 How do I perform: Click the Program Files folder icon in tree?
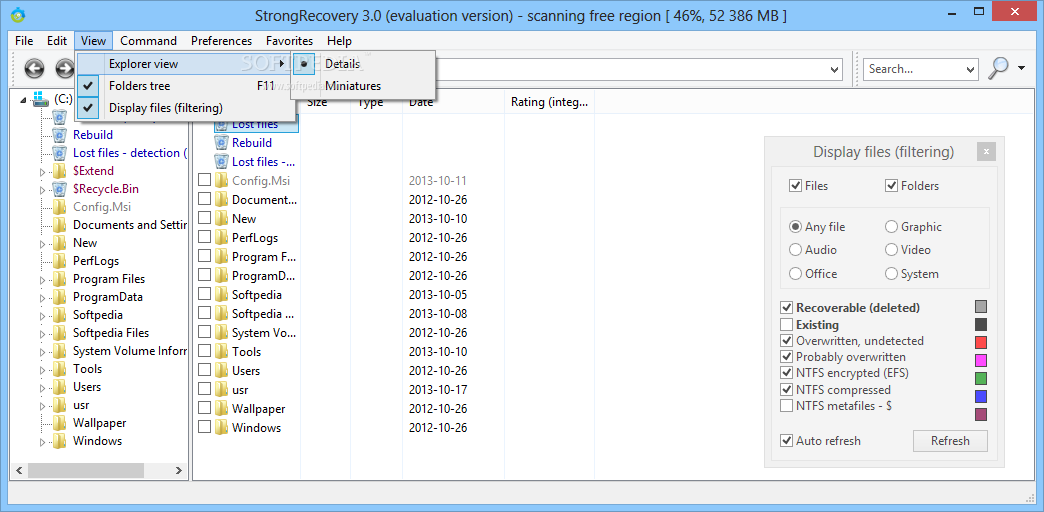coord(59,279)
